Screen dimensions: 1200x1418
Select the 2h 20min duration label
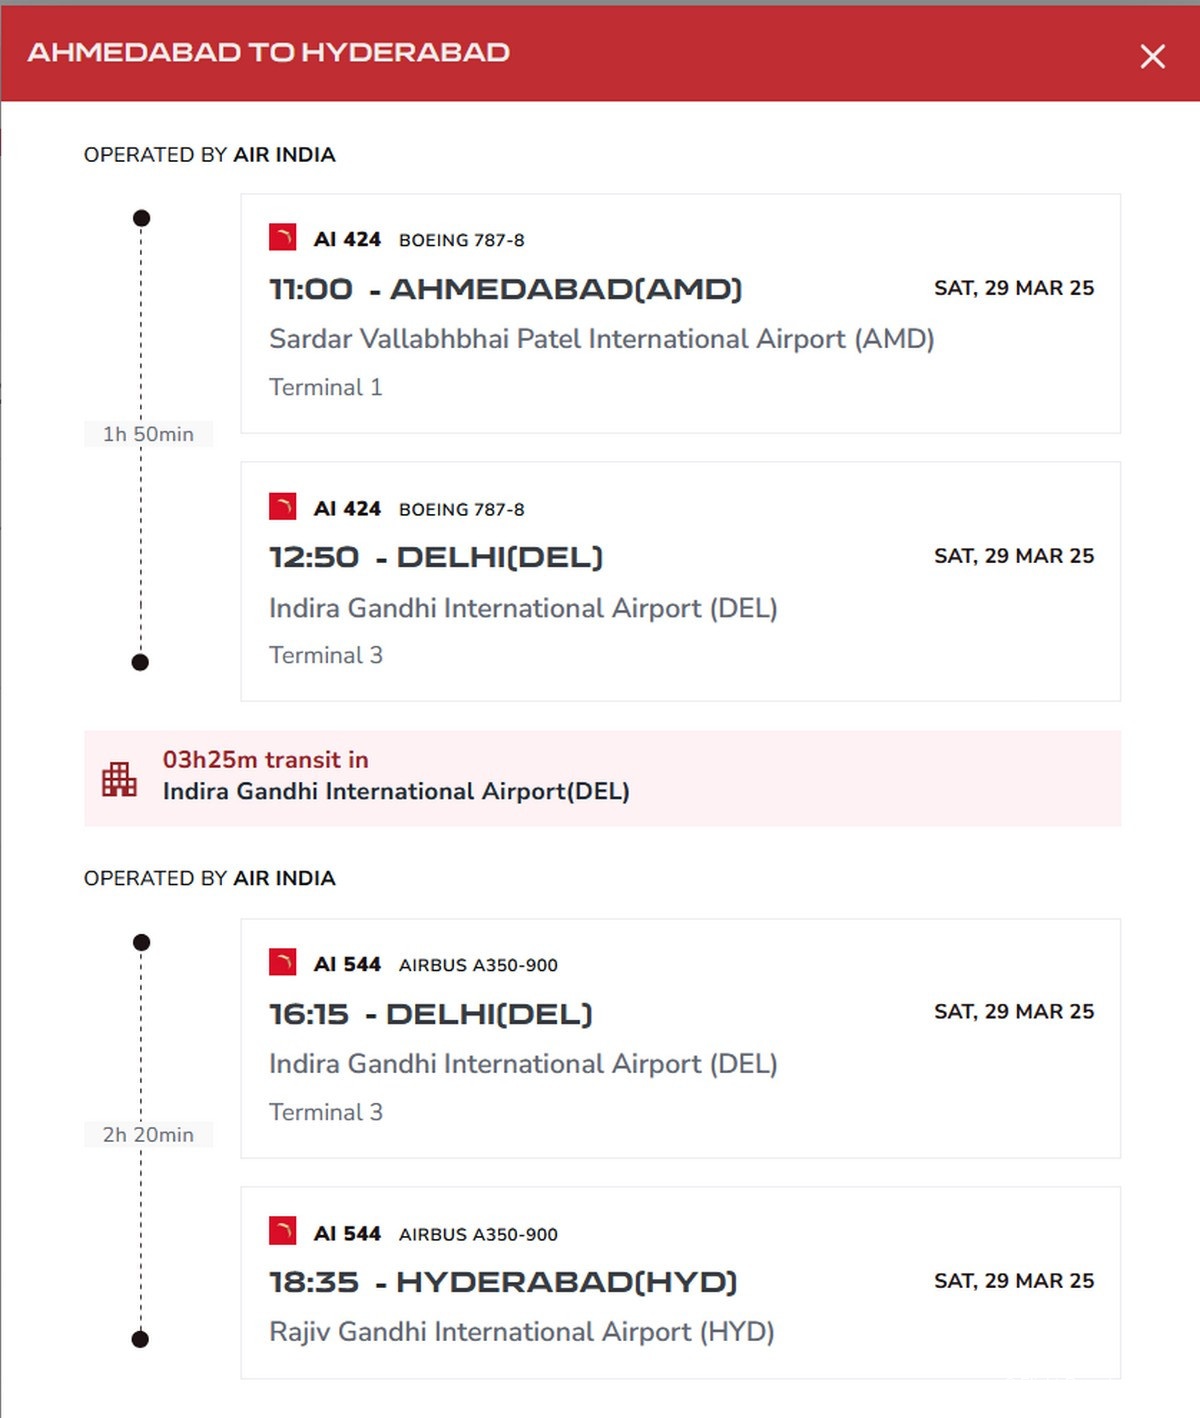148,1134
